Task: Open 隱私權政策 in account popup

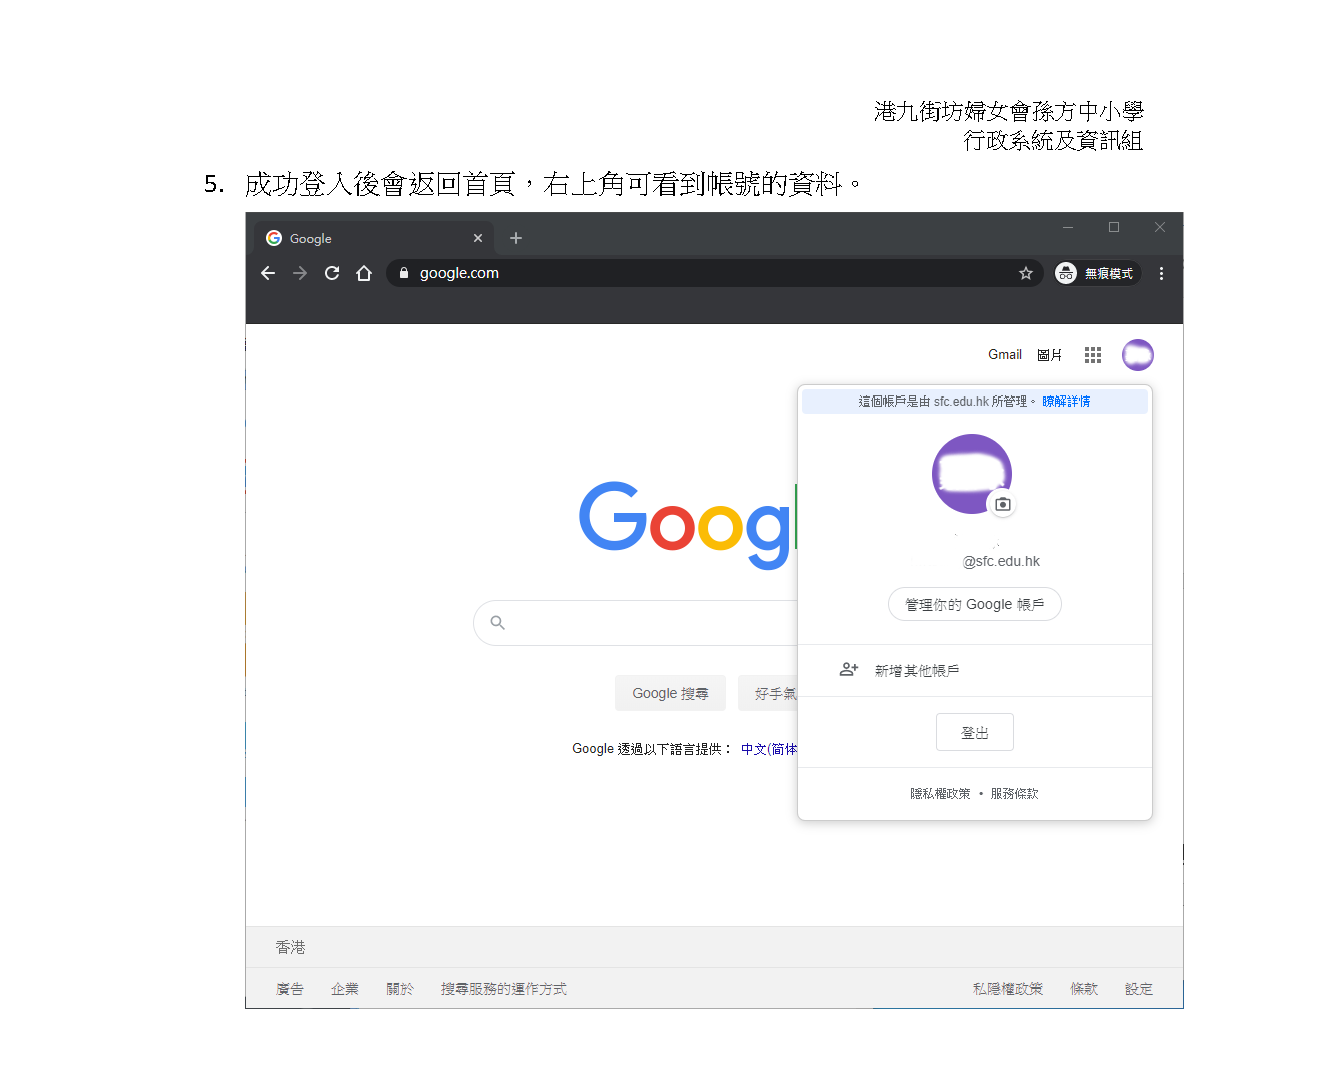Action: (940, 794)
